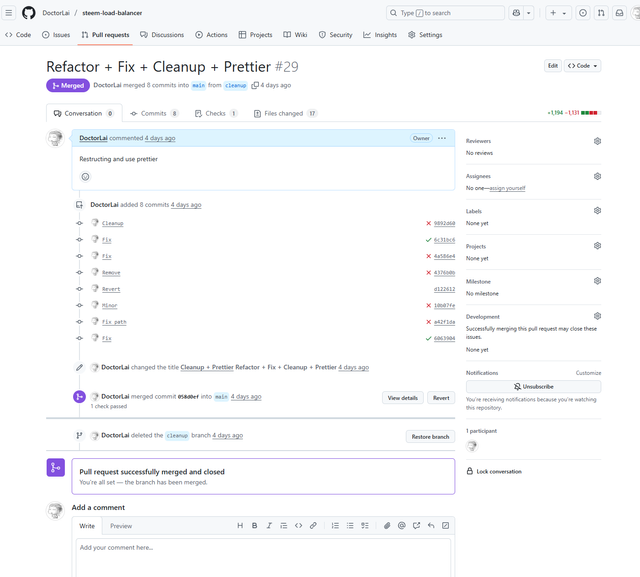This screenshot has width=640, height=577.
Task: Expand the Copilot dropdown arrow
Action: (529, 13)
